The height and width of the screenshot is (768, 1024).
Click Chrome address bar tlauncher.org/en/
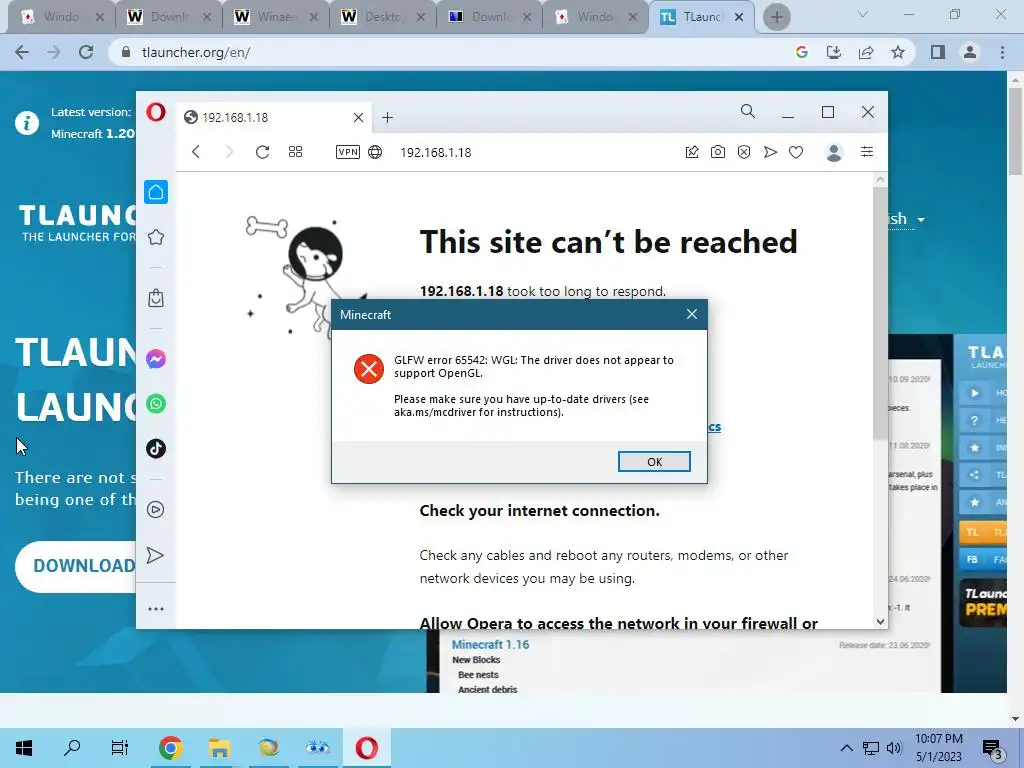[451, 52]
